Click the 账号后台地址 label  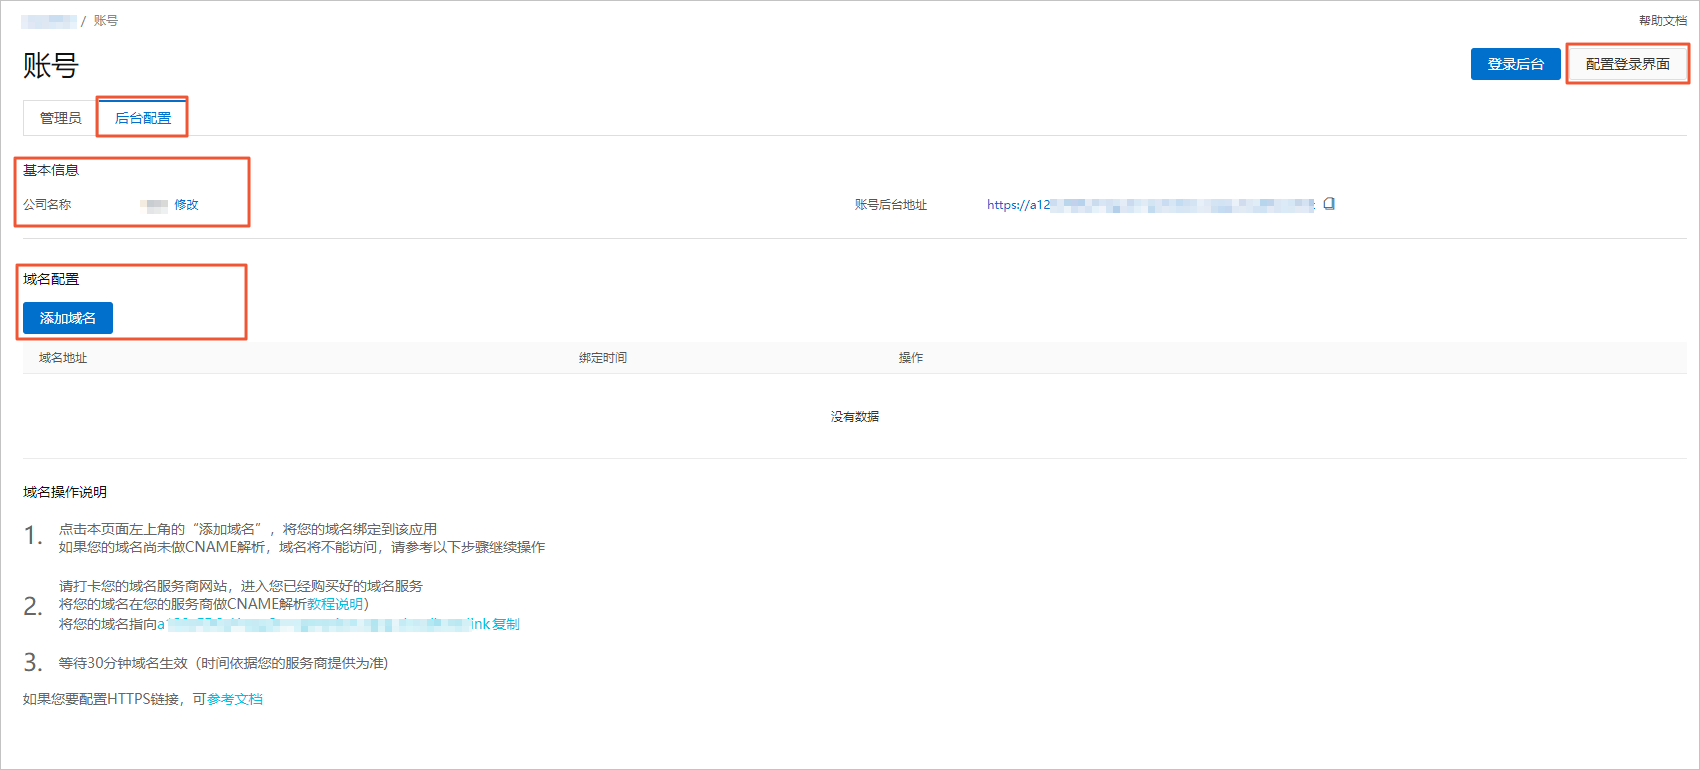coord(891,204)
